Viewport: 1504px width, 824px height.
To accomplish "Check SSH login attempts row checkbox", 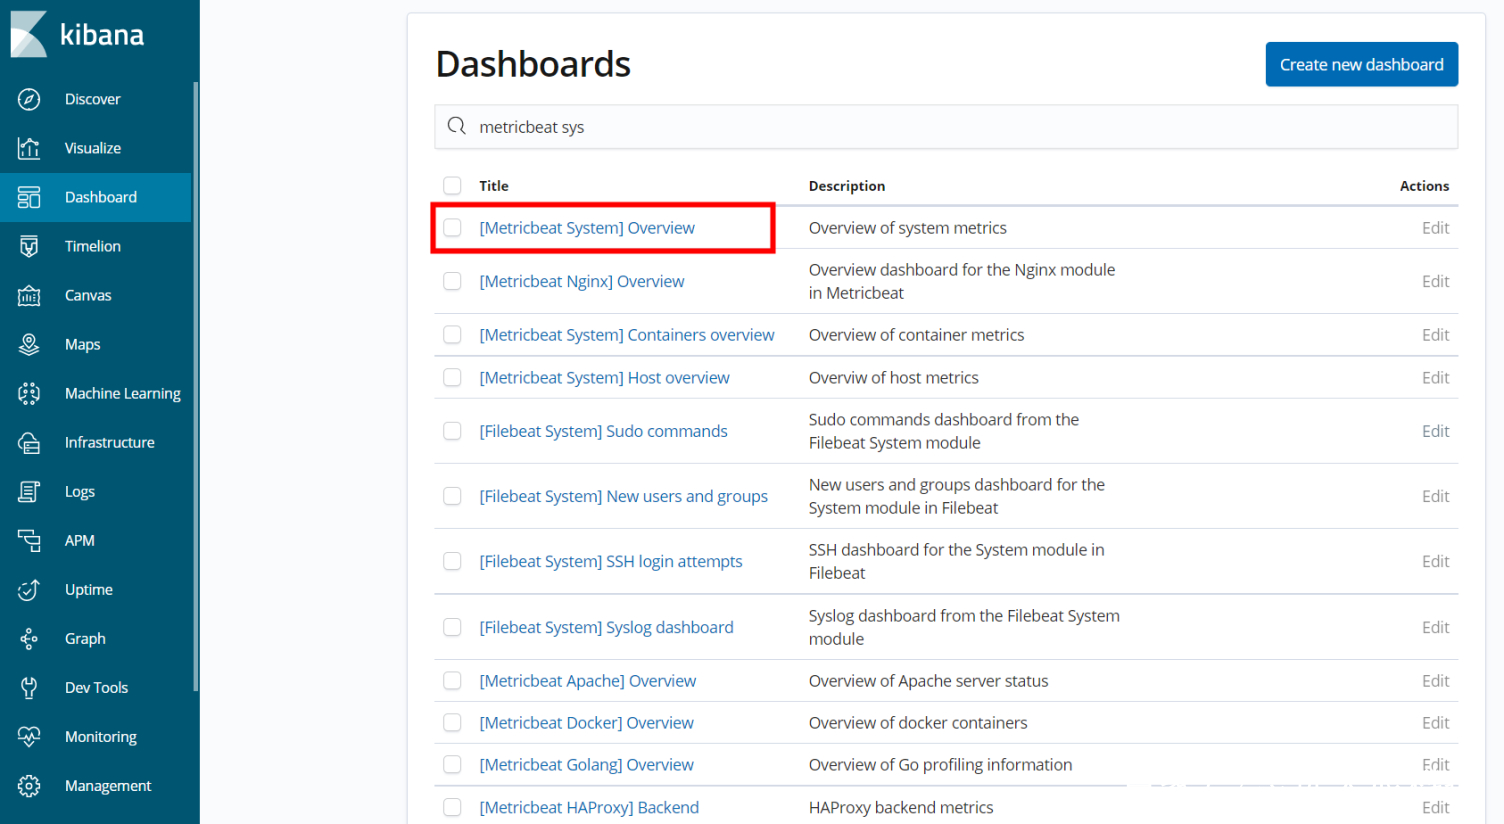I will [x=452, y=561].
